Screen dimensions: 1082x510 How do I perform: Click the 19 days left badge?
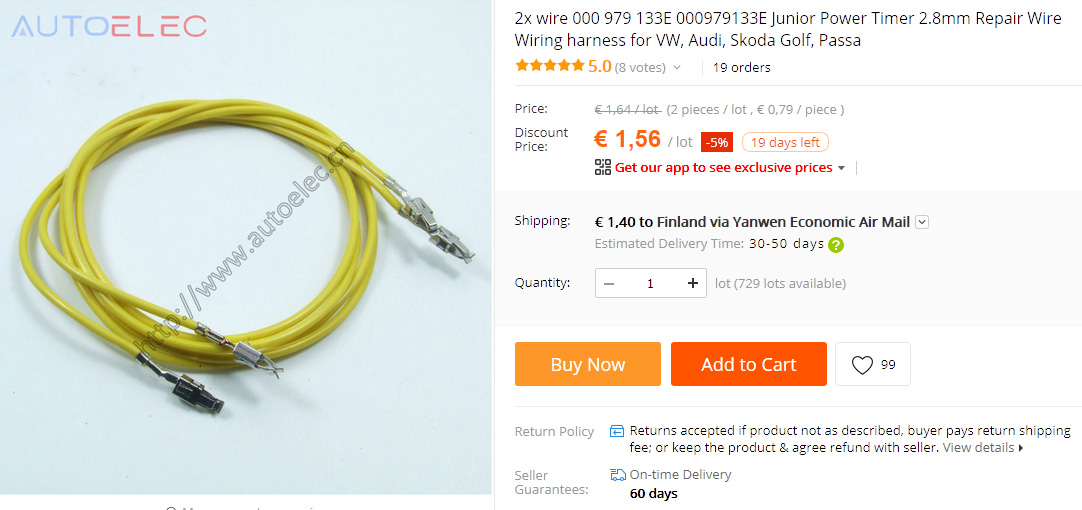click(x=785, y=142)
